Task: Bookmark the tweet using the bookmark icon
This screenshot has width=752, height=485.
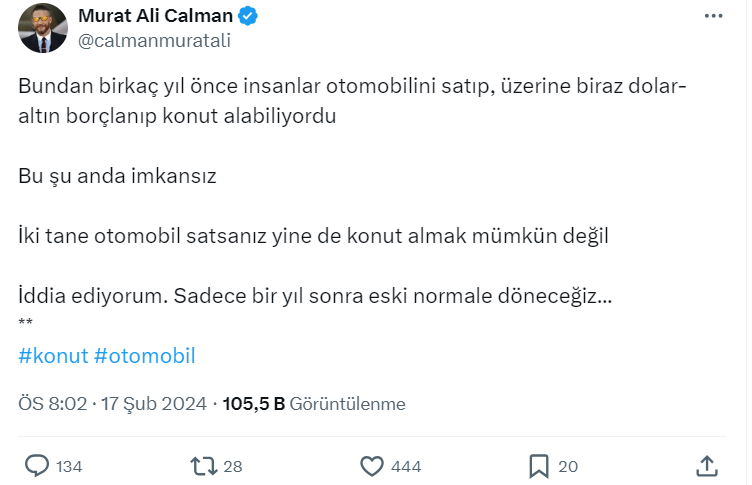Action: (539, 465)
